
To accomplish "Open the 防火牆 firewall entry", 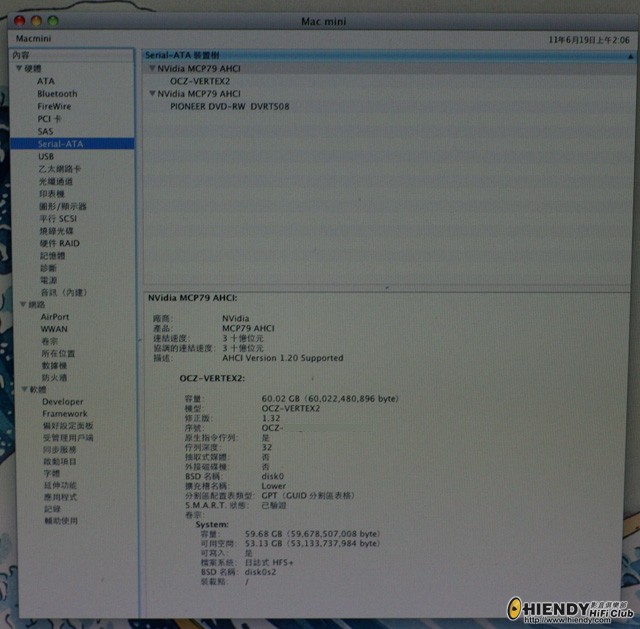I will pyautogui.click(x=54, y=378).
